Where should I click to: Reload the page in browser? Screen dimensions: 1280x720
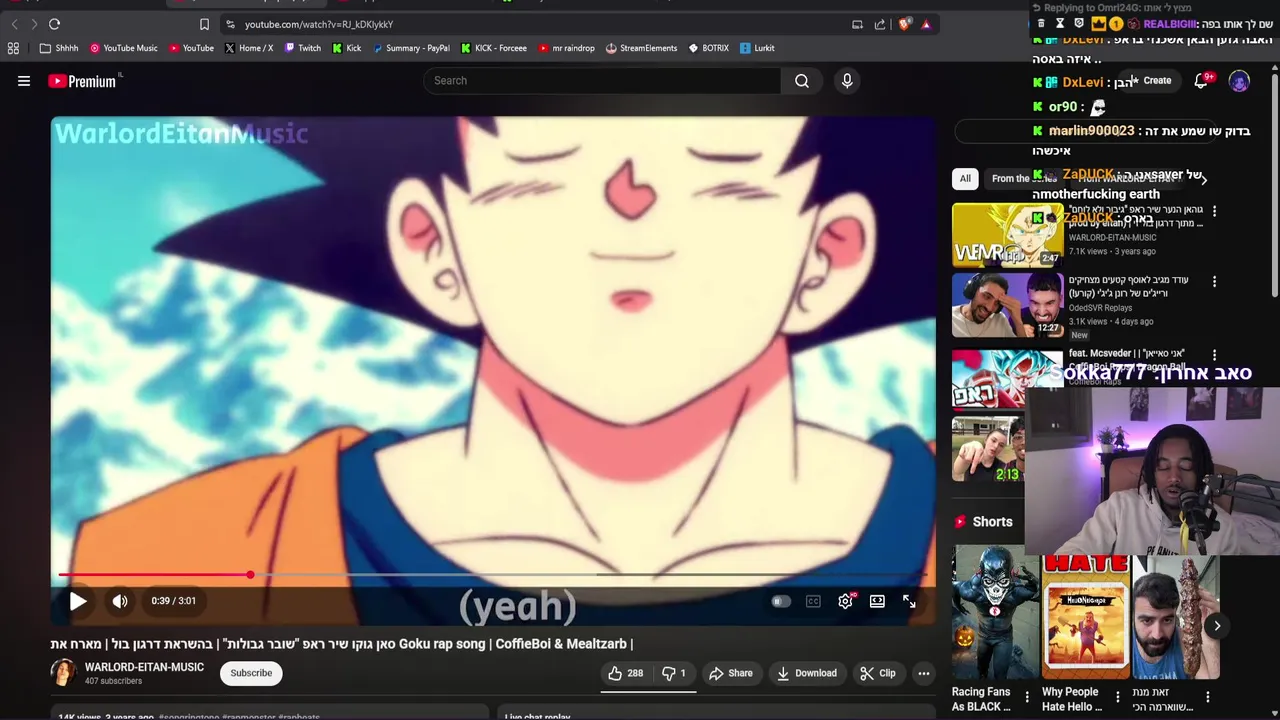coord(54,24)
